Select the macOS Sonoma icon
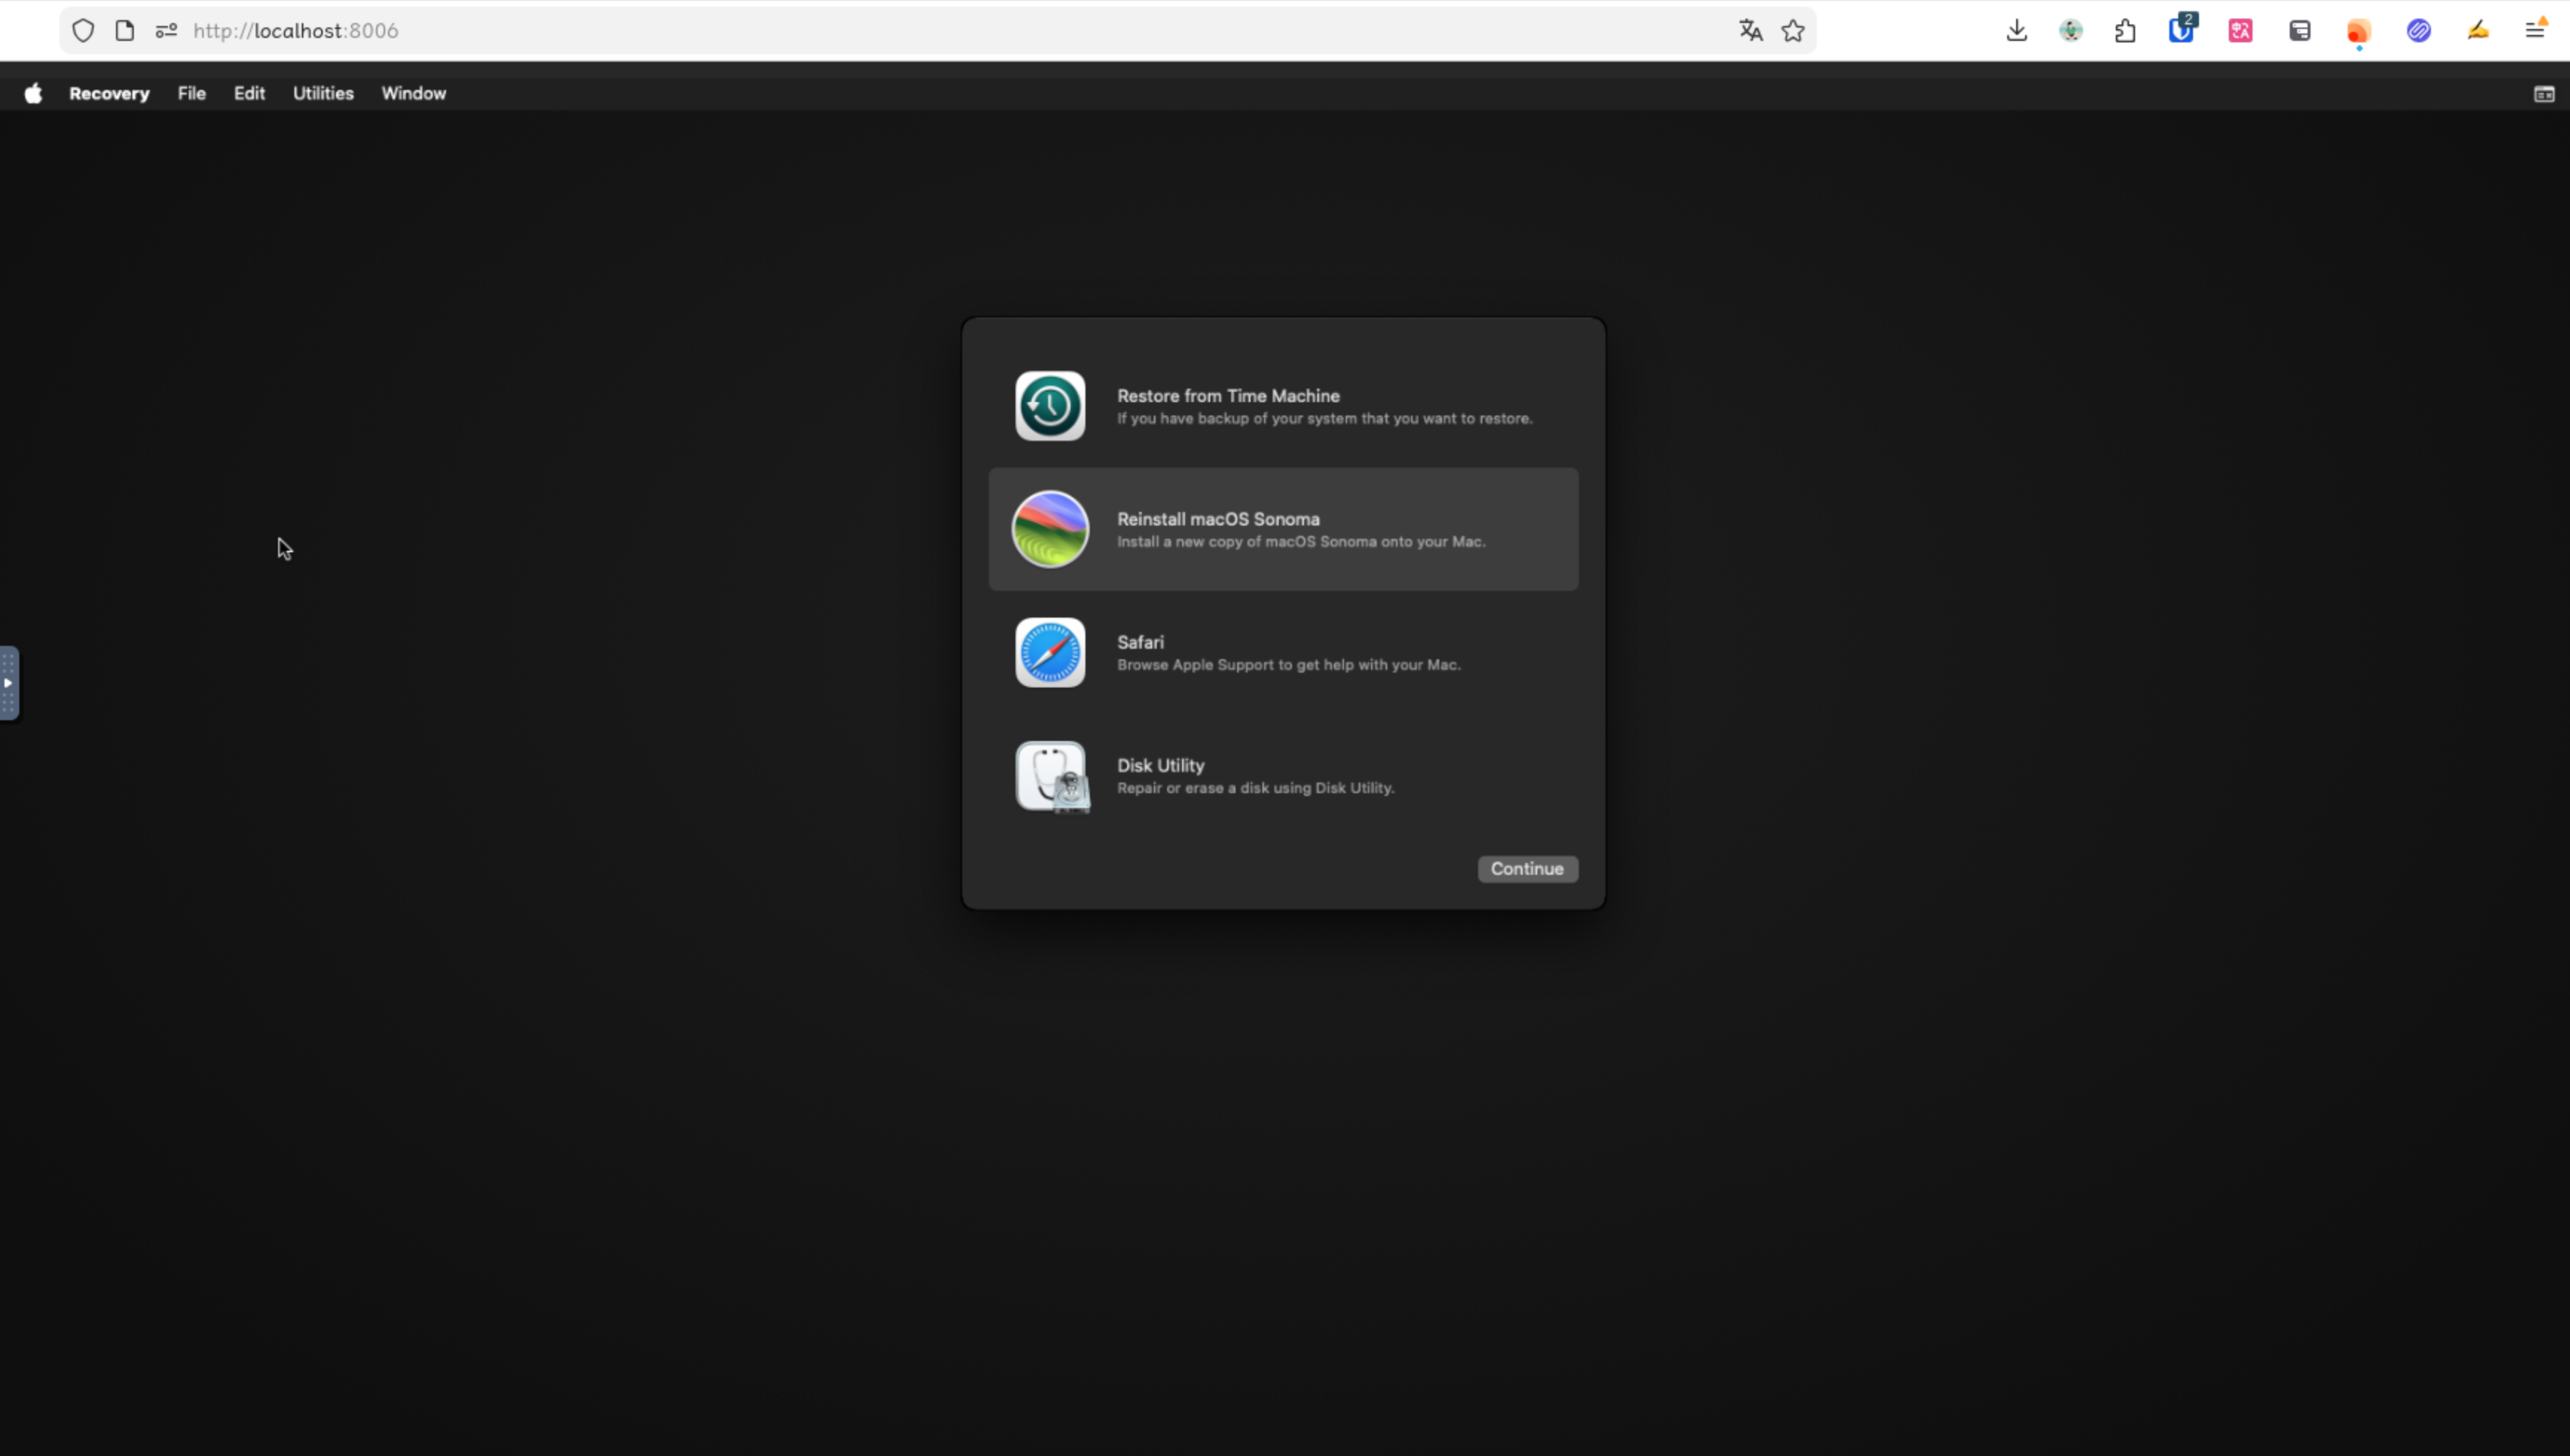This screenshot has width=2570, height=1456. coord(1050,529)
